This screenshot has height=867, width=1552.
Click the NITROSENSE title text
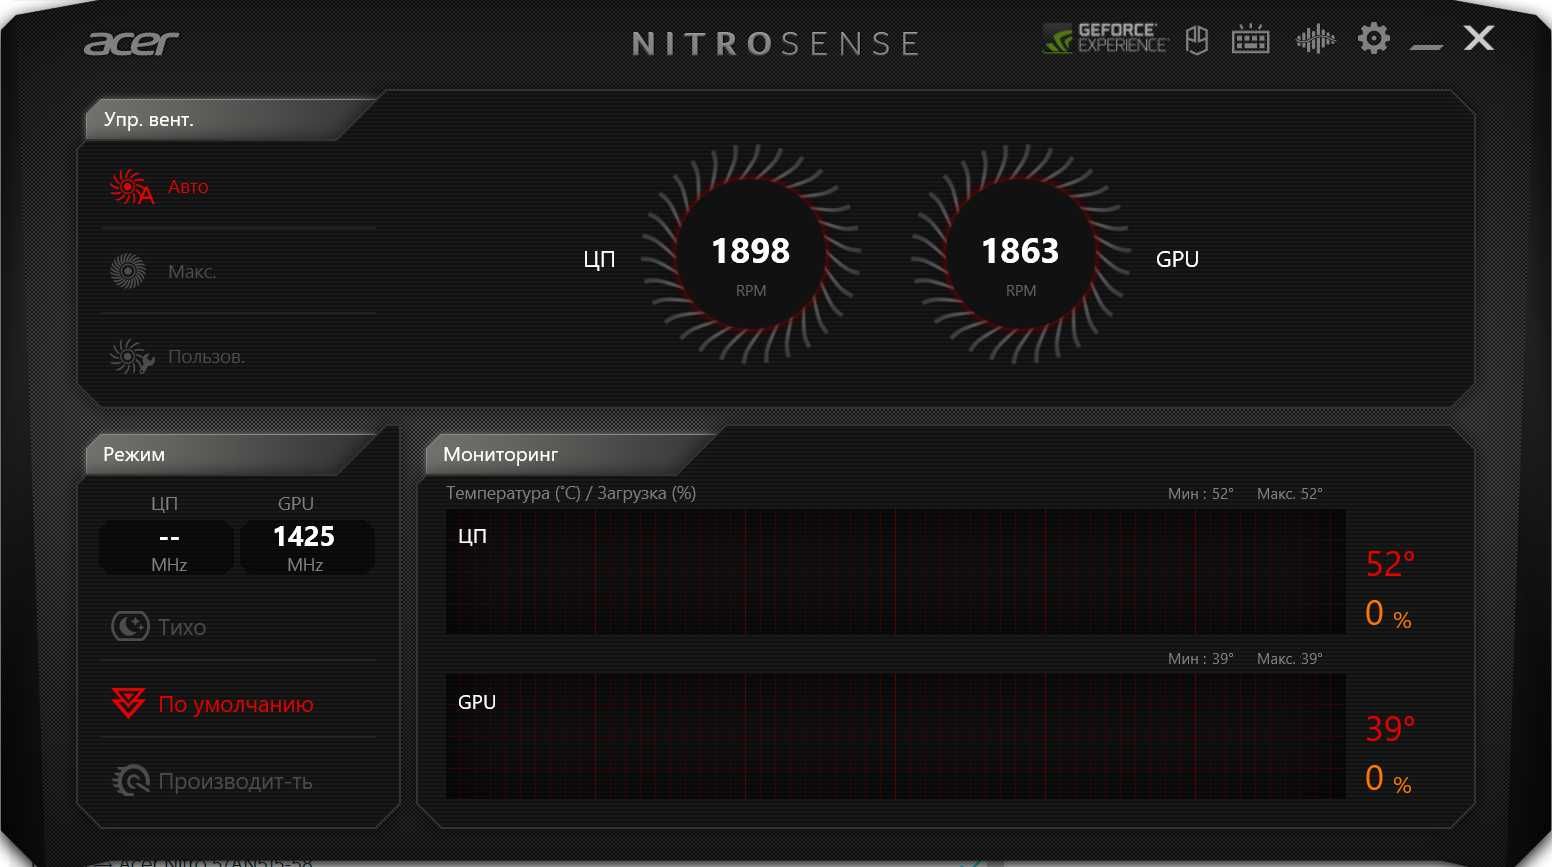776,44
